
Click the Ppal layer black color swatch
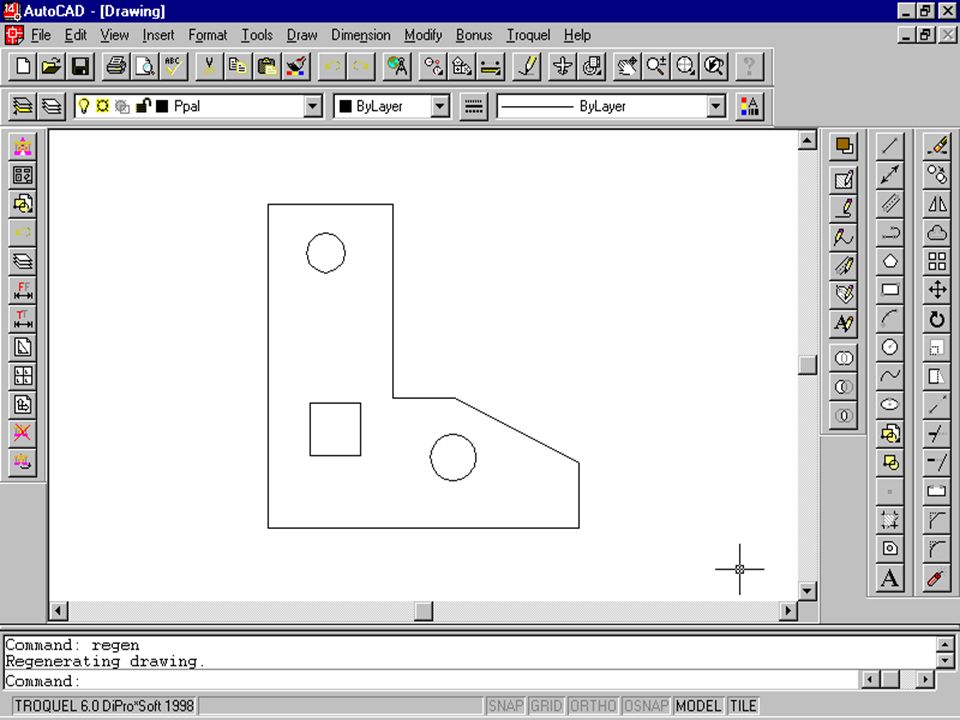tap(162, 107)
